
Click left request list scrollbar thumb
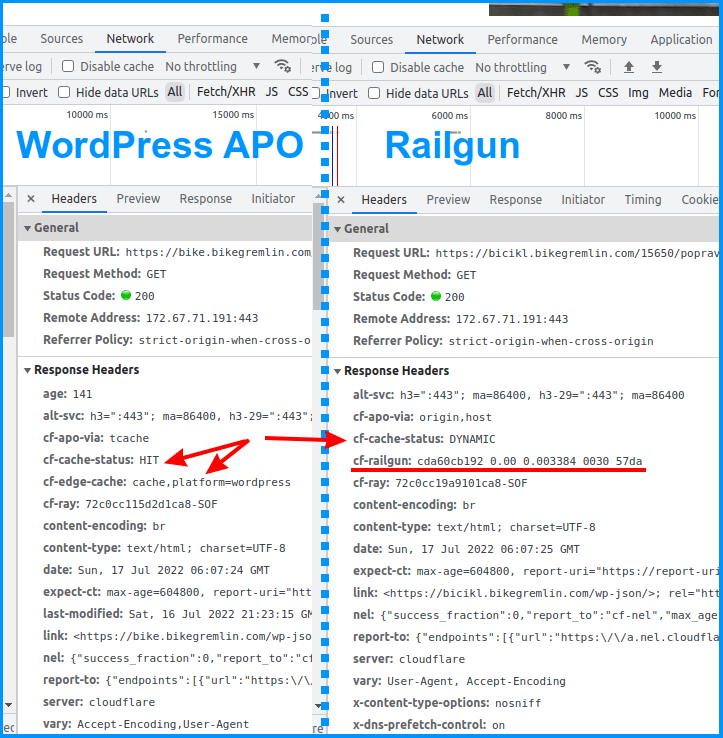[x=8, y=269]
